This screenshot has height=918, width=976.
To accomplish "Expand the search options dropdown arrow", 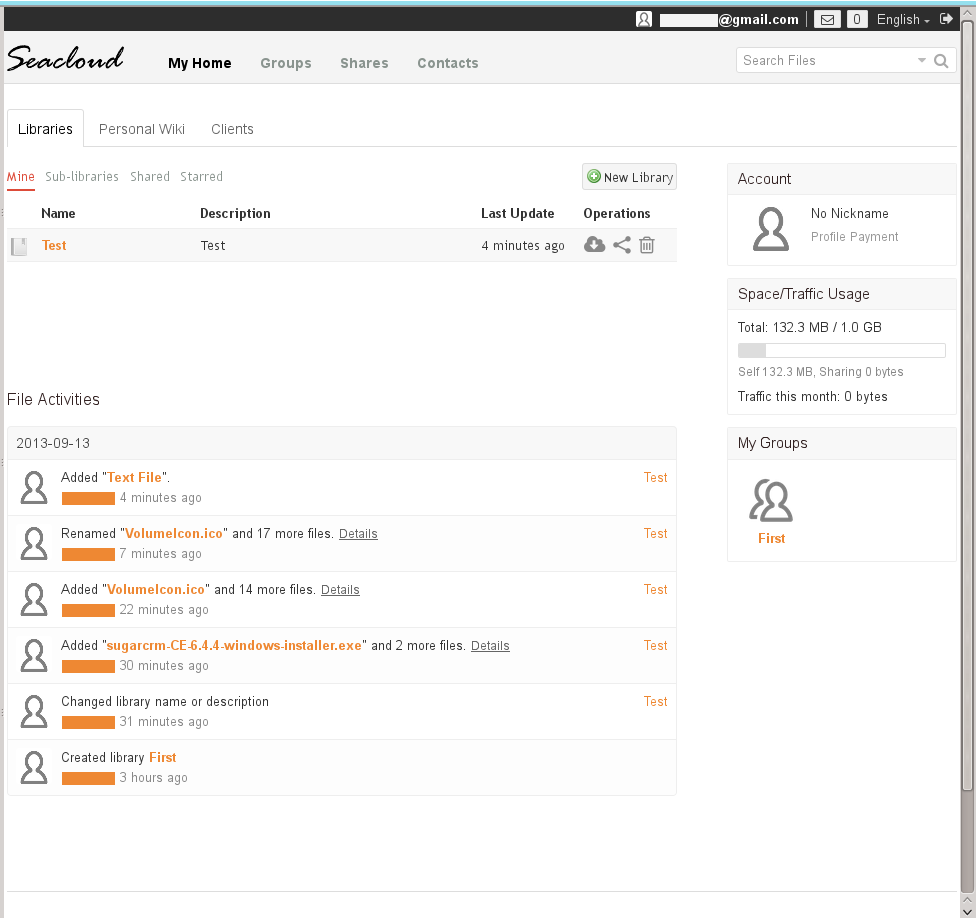I will coord(921,61).
